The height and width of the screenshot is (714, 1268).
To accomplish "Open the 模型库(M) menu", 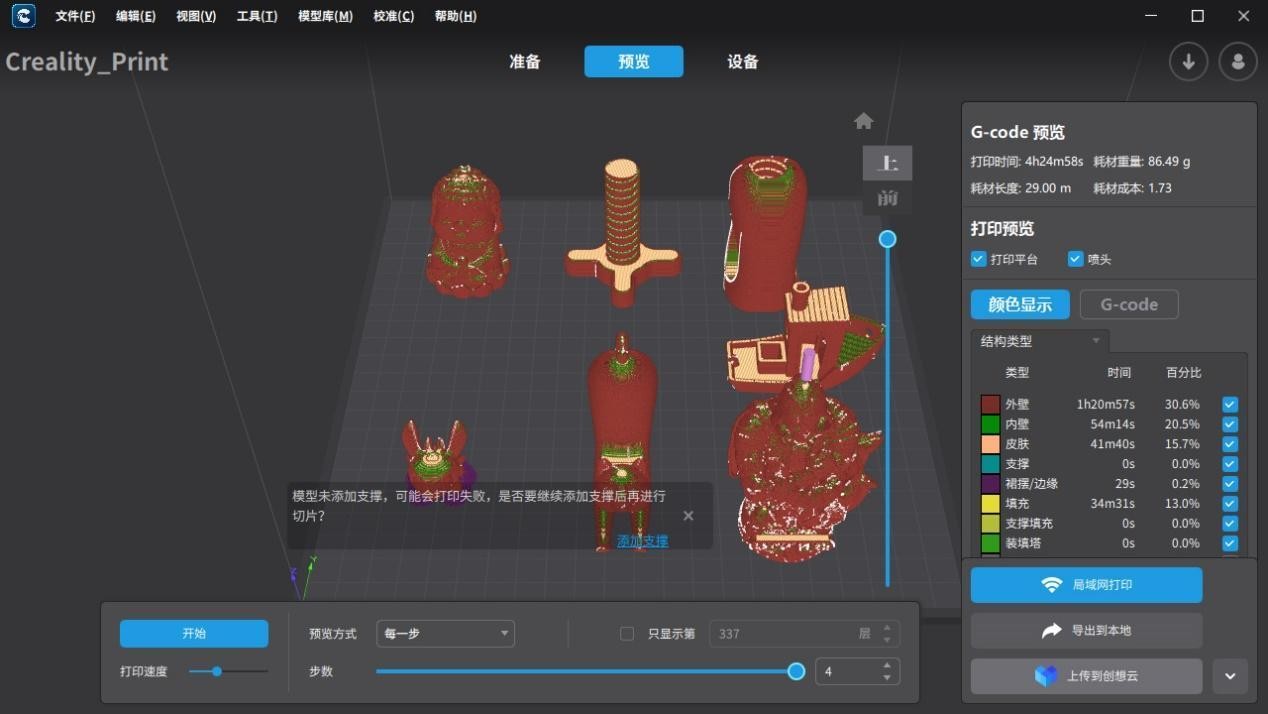I will (x=325, y=16).
